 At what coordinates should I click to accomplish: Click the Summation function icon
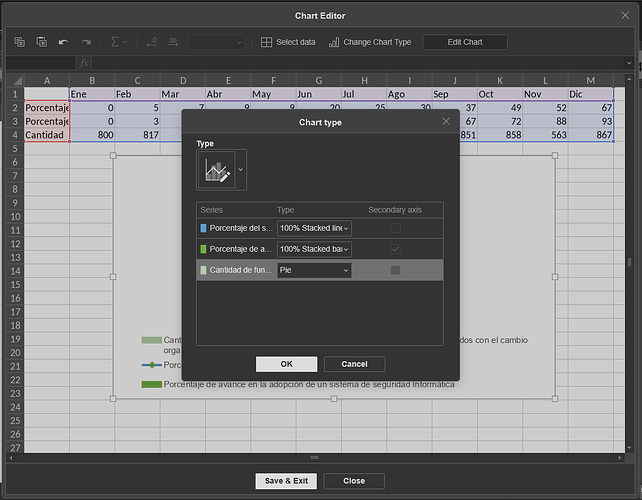tap(114, 42)
